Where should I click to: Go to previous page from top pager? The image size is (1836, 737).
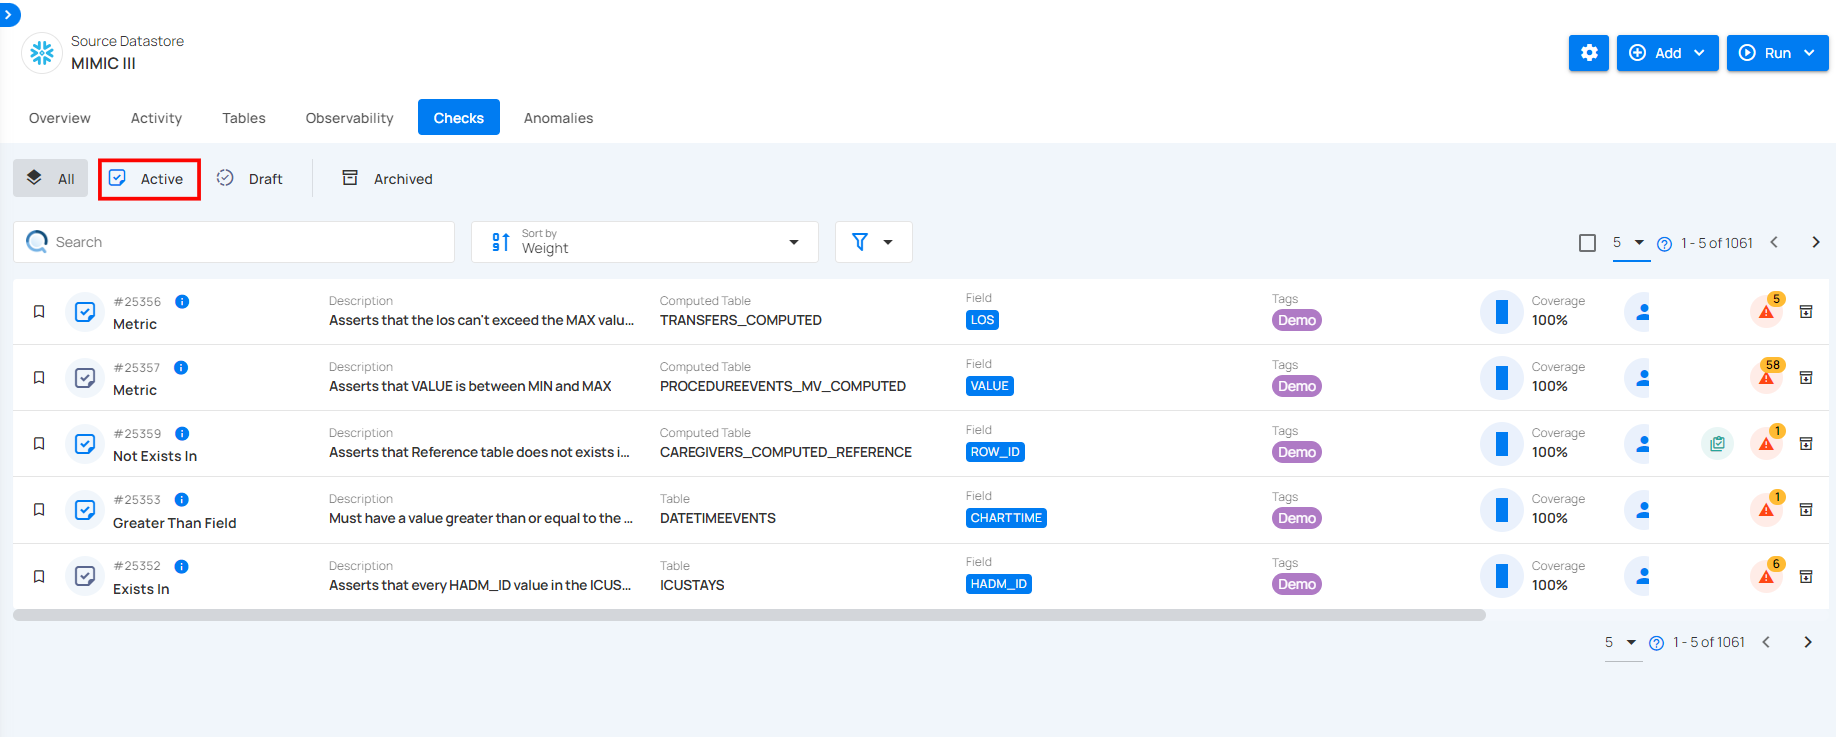(1774, 242)
